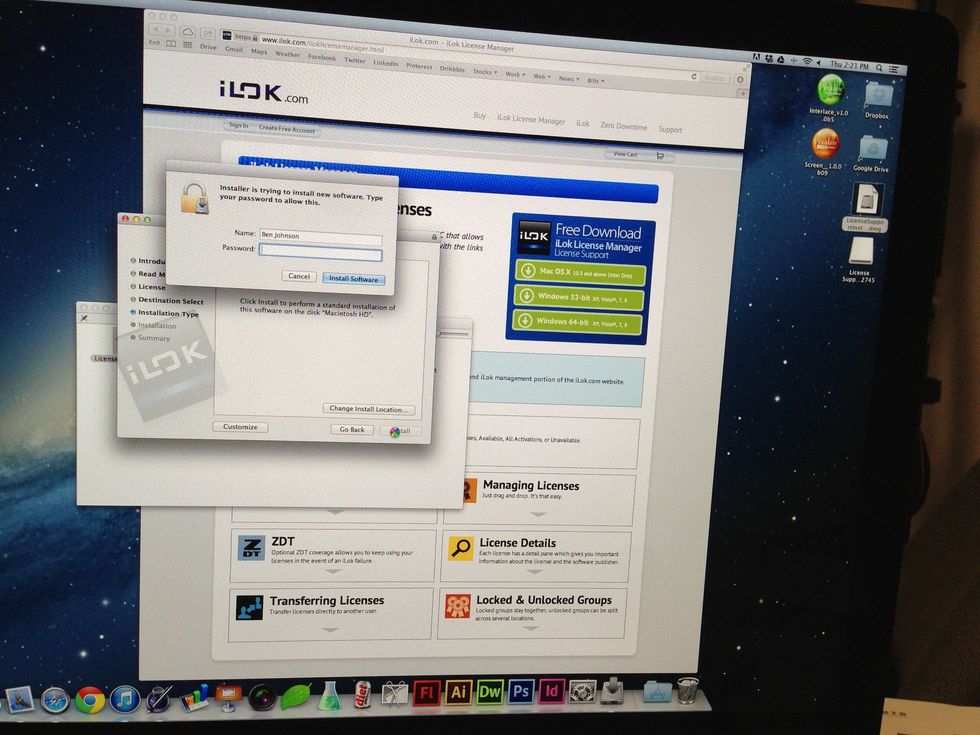
Task: Click the Change Install Location button
Action: [x=370, y=409]
